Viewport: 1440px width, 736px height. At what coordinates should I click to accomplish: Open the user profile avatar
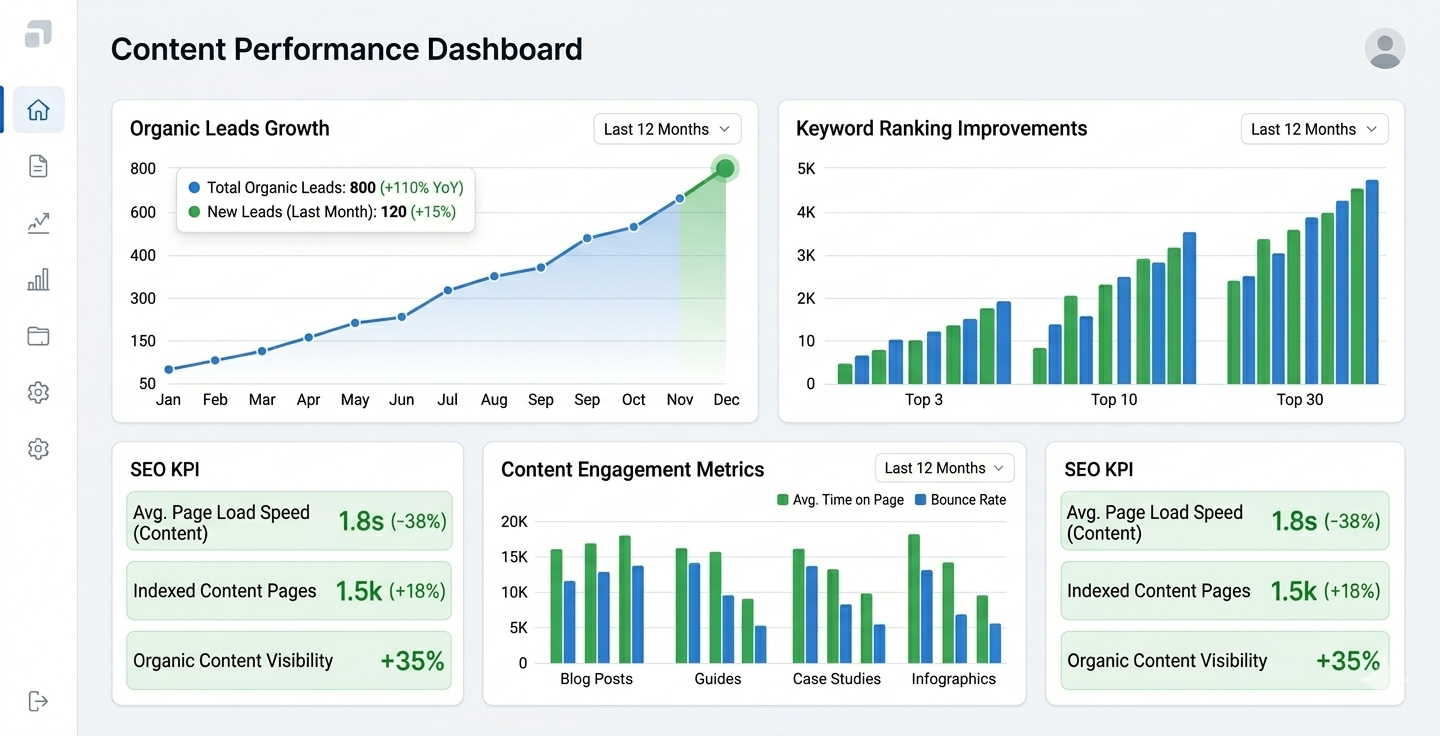[x=1384, y=48]
